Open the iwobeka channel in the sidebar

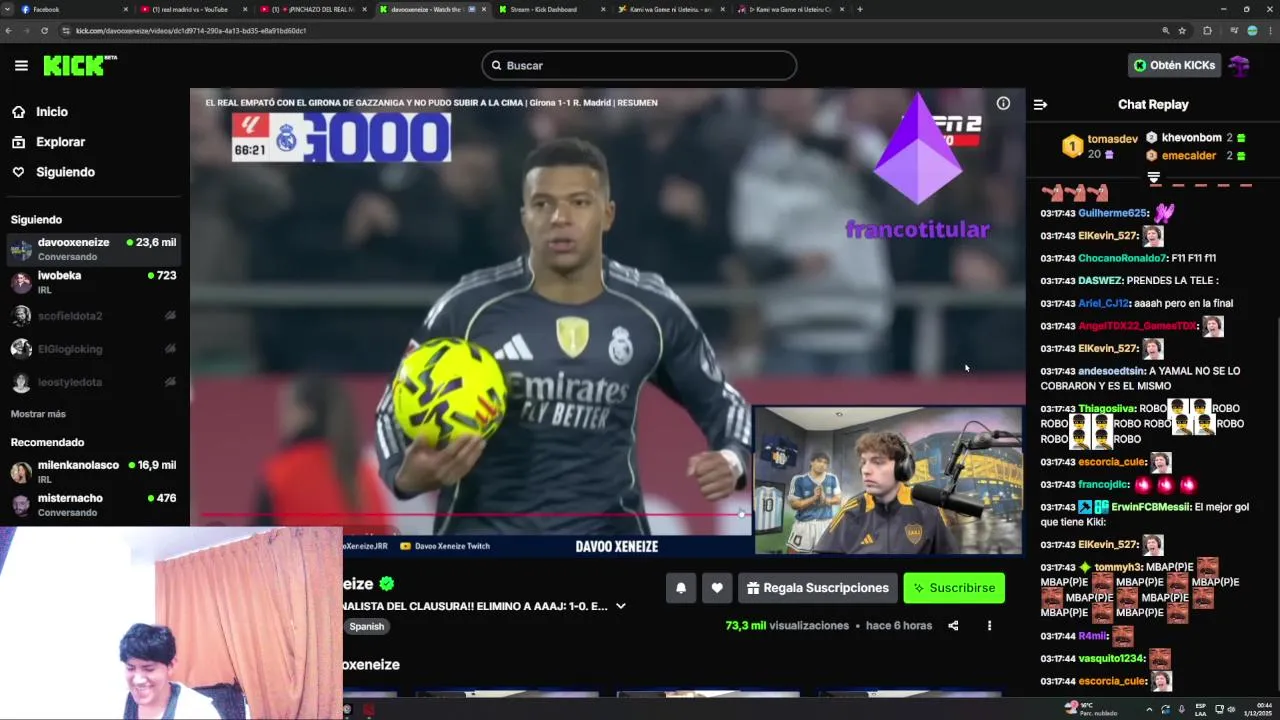94,282
